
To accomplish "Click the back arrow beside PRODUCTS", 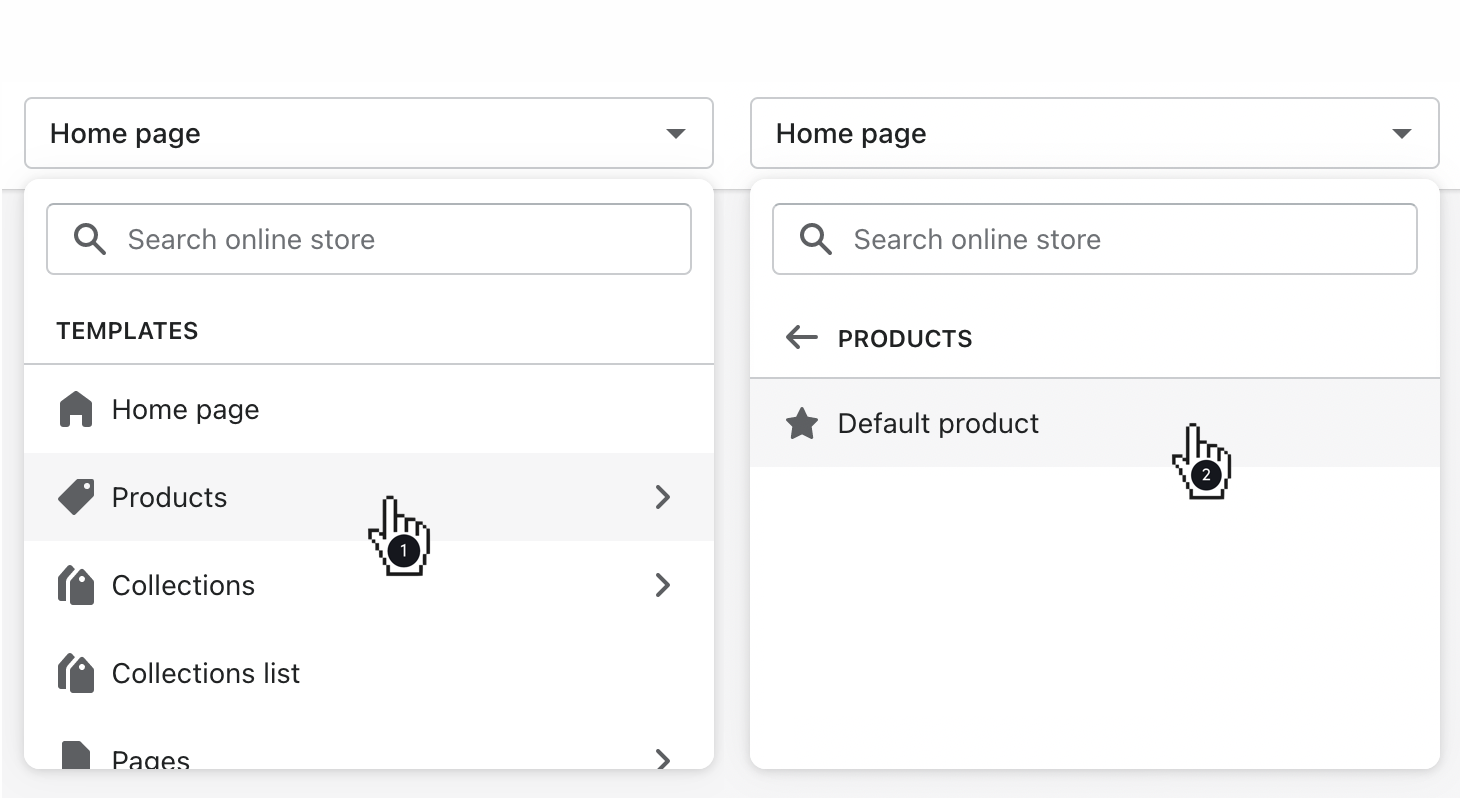I will pyautogui.click(x=801, y=338).
